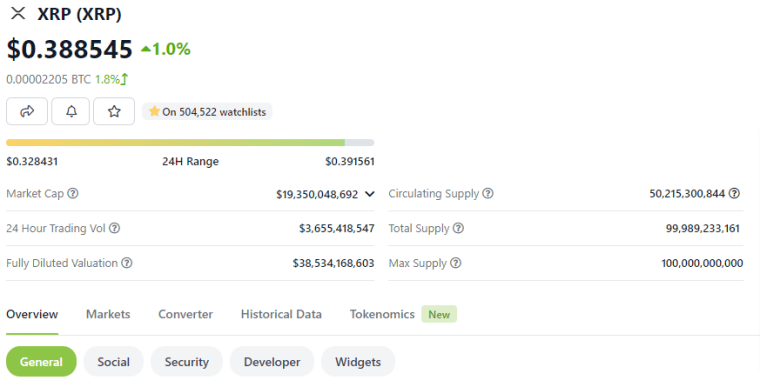
Task: Go to Historical Data tab
Action: coord(281,314)
